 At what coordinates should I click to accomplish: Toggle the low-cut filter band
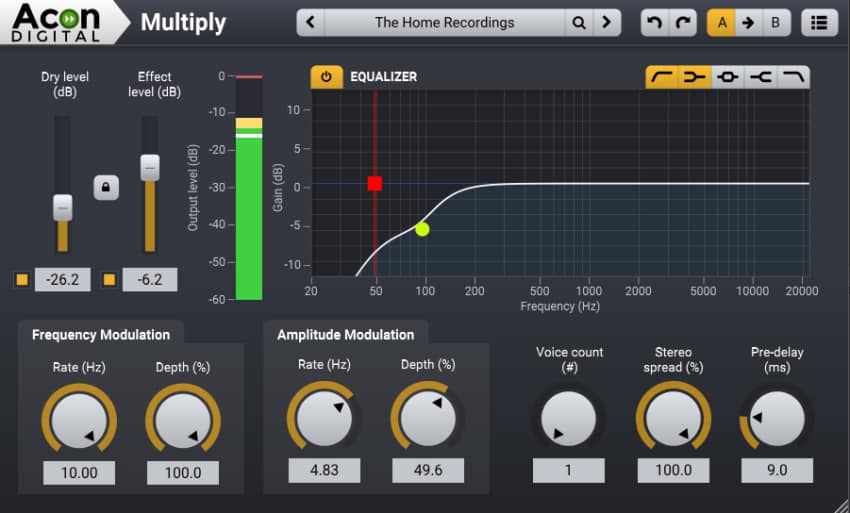661,77
